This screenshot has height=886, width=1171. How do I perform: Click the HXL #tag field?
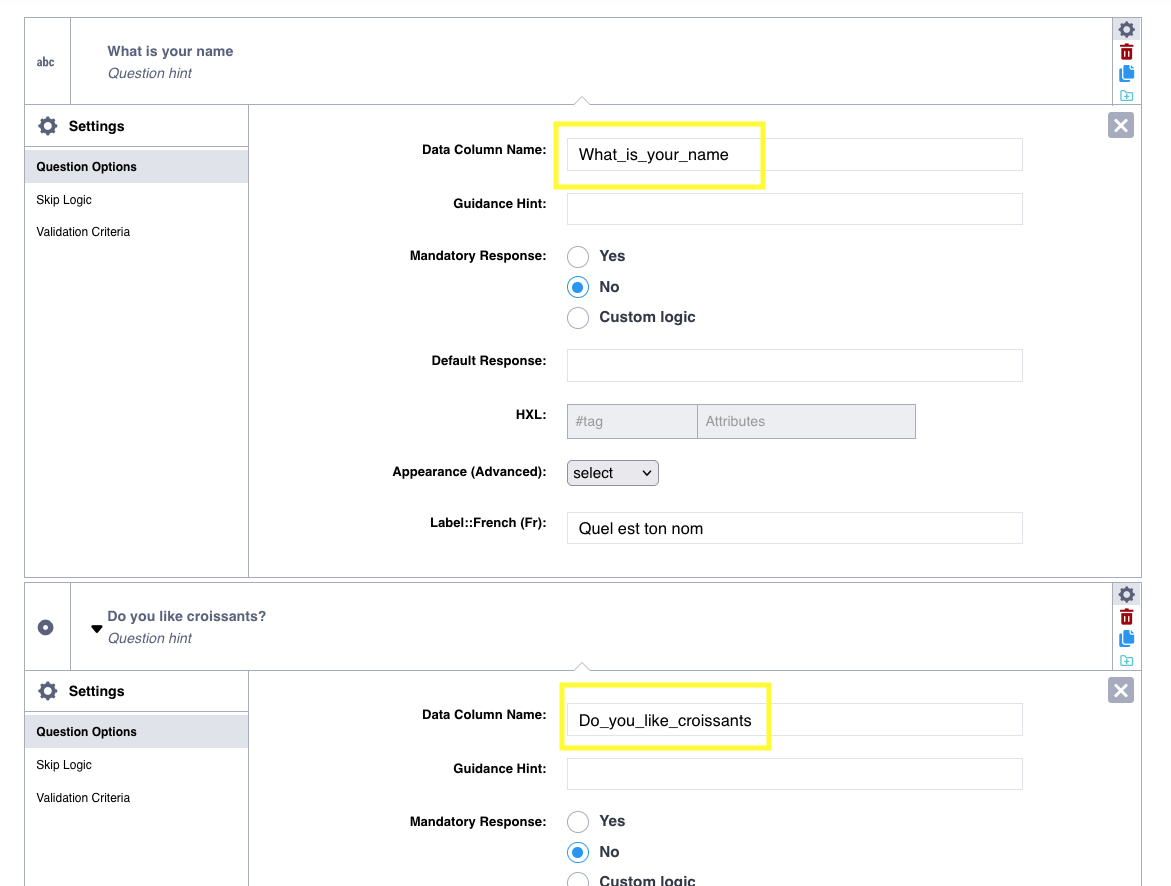coord(631,422)
